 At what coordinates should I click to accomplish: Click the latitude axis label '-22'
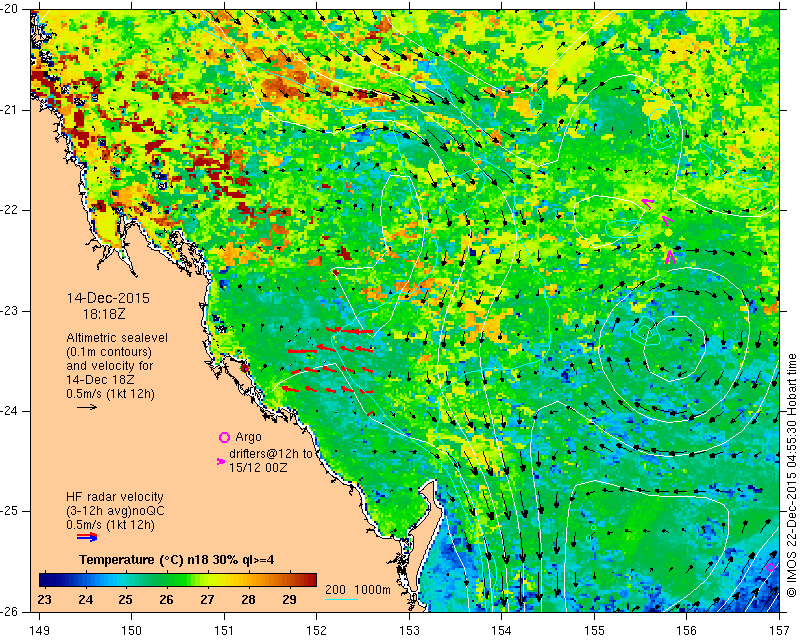[9, 210]
